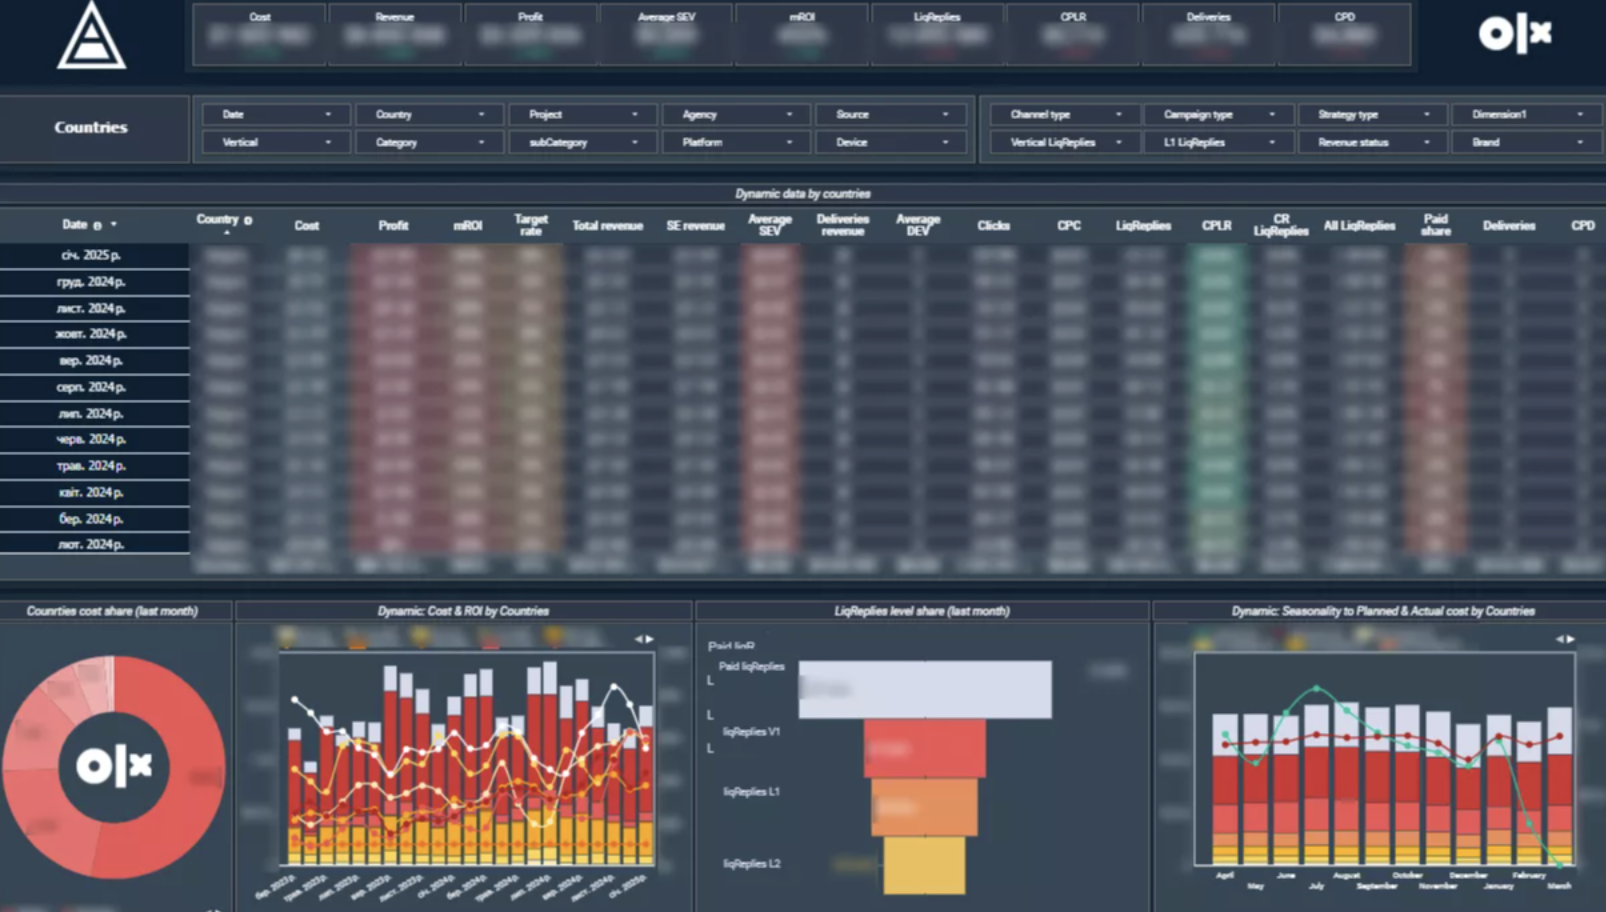This screenshot has height=912, width=1606.
Task: Click the OLX logo in top-right corner
Action: (1514, 34)
